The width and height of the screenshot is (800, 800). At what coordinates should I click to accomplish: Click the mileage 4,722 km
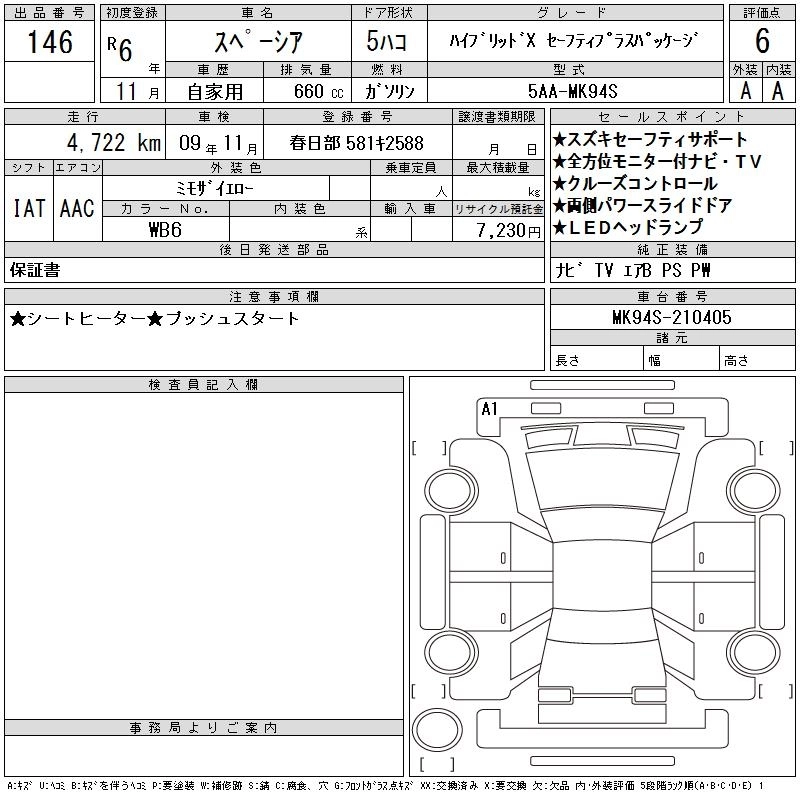coord(113,142)
